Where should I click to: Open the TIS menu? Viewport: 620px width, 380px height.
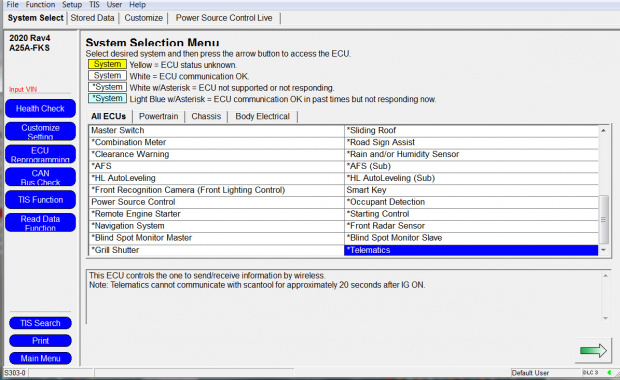click(94, 5)
